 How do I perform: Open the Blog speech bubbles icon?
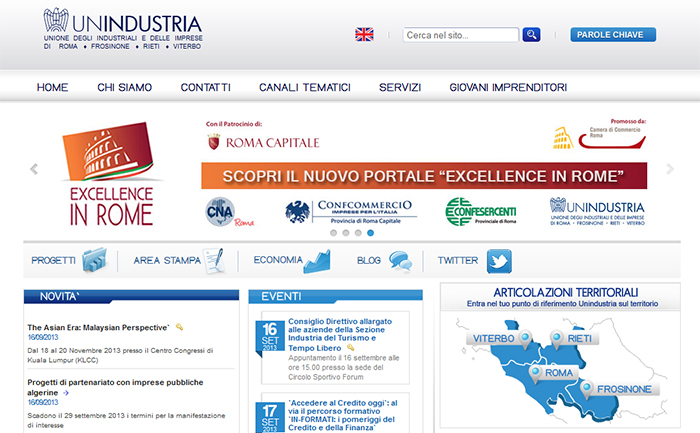[x=400, y=261]
